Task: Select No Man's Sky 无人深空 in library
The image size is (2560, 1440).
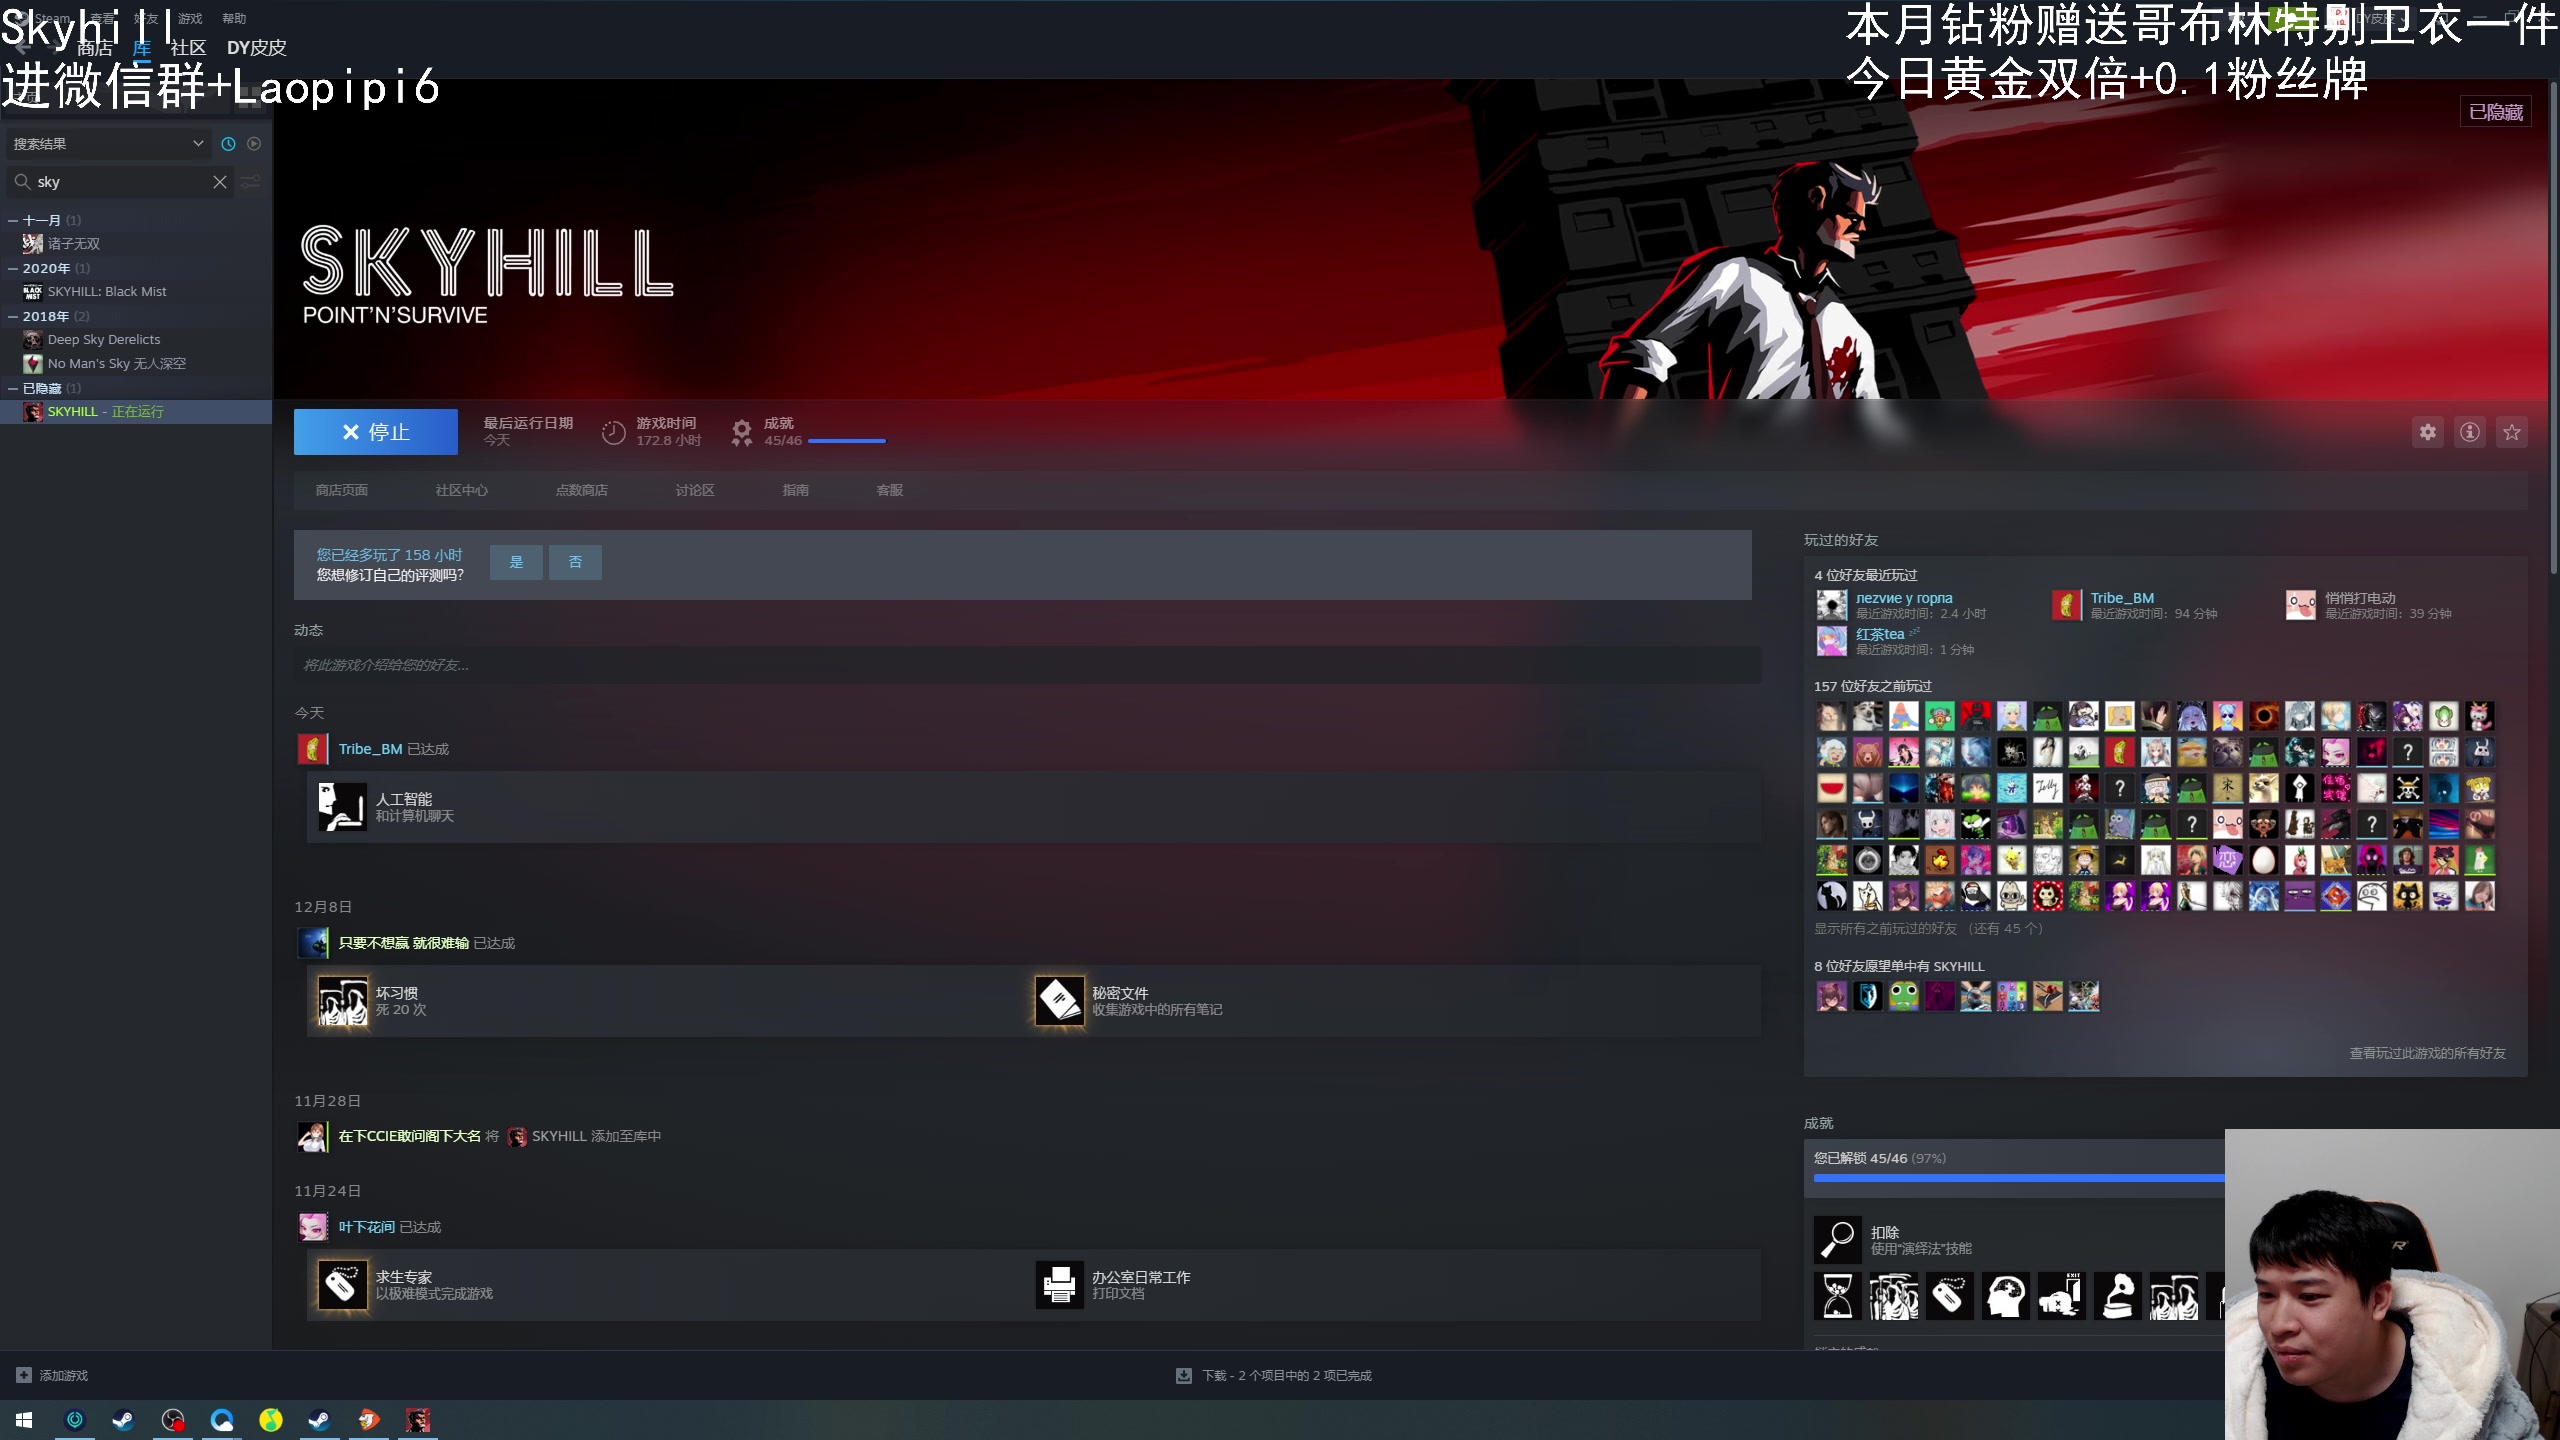Action: point(117,364)
